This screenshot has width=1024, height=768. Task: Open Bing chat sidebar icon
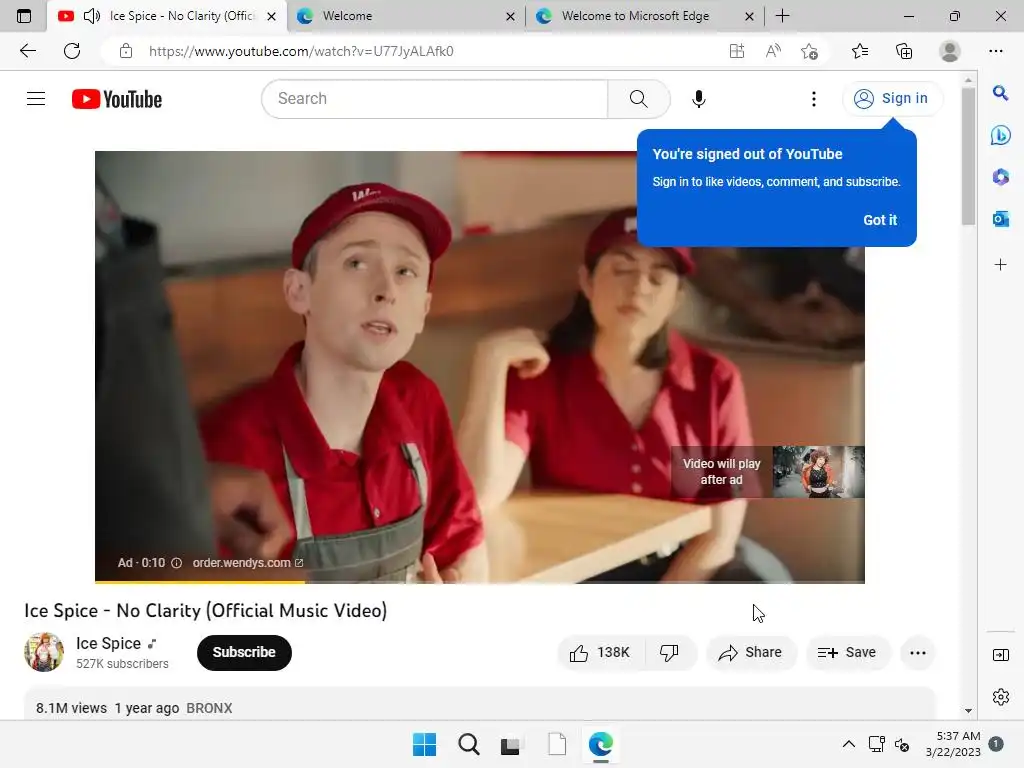1000,135
